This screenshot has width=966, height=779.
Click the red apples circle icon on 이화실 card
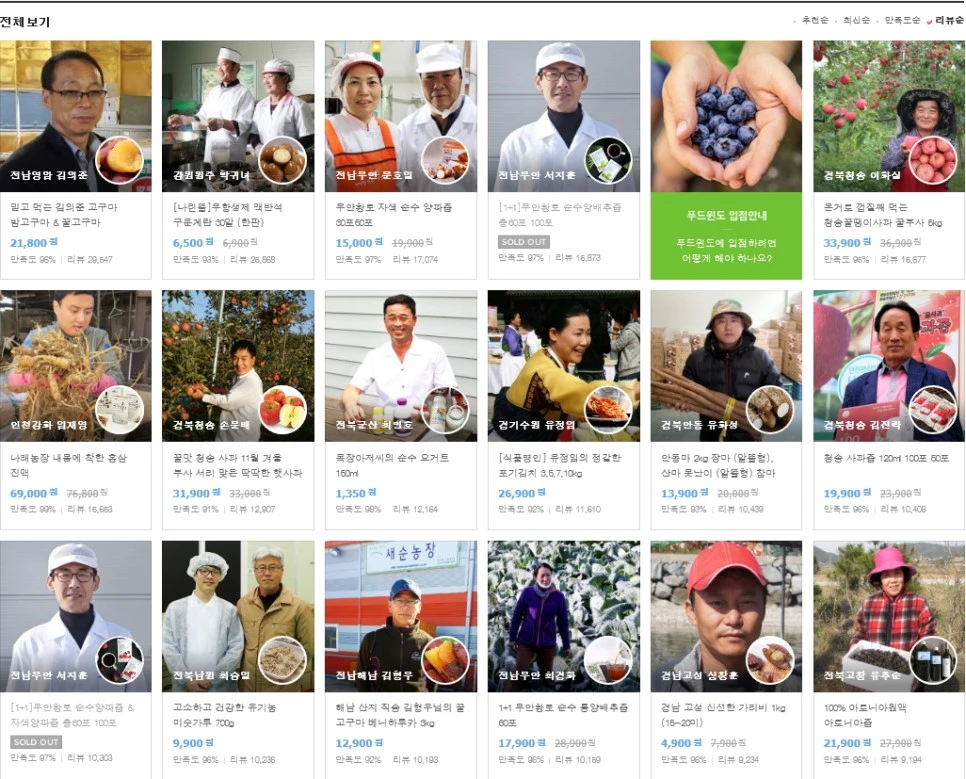click(934, 160)
